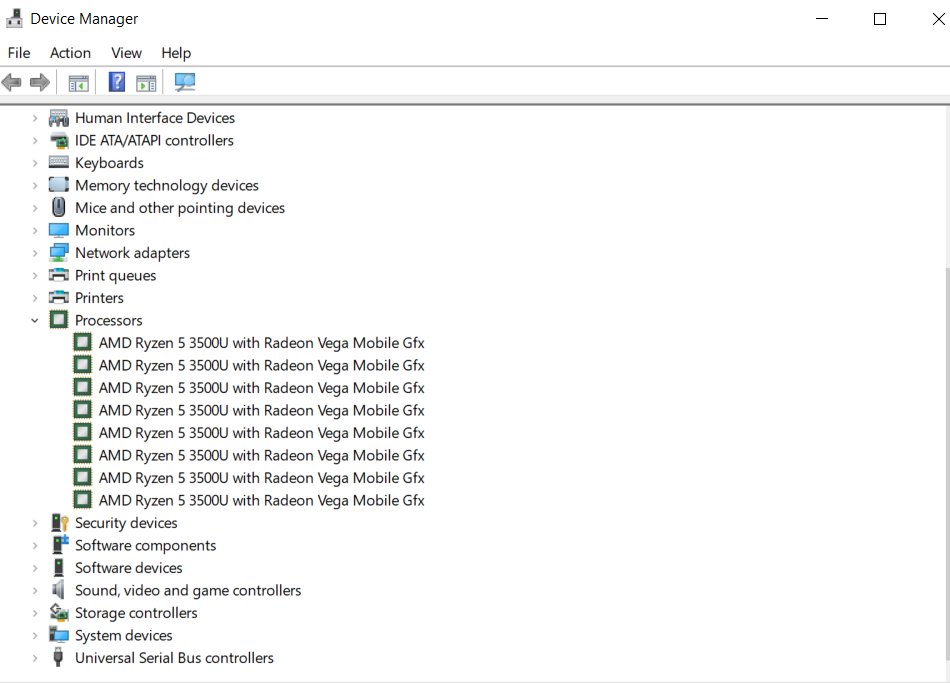The image size is (950, 684).
Task: Minimize the Device Manager window
Action: coord(822,19)
